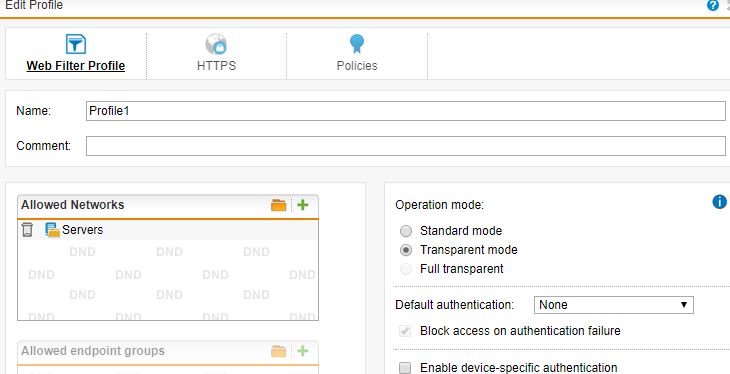Click the HTTPS globe lock icon

pos(216,44)
